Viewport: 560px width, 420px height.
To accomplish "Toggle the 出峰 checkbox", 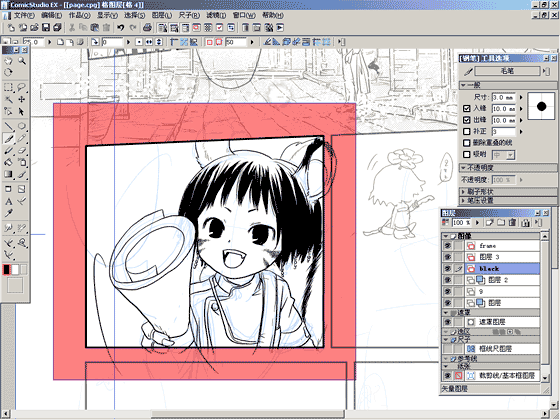I will [x=466, y=120].
